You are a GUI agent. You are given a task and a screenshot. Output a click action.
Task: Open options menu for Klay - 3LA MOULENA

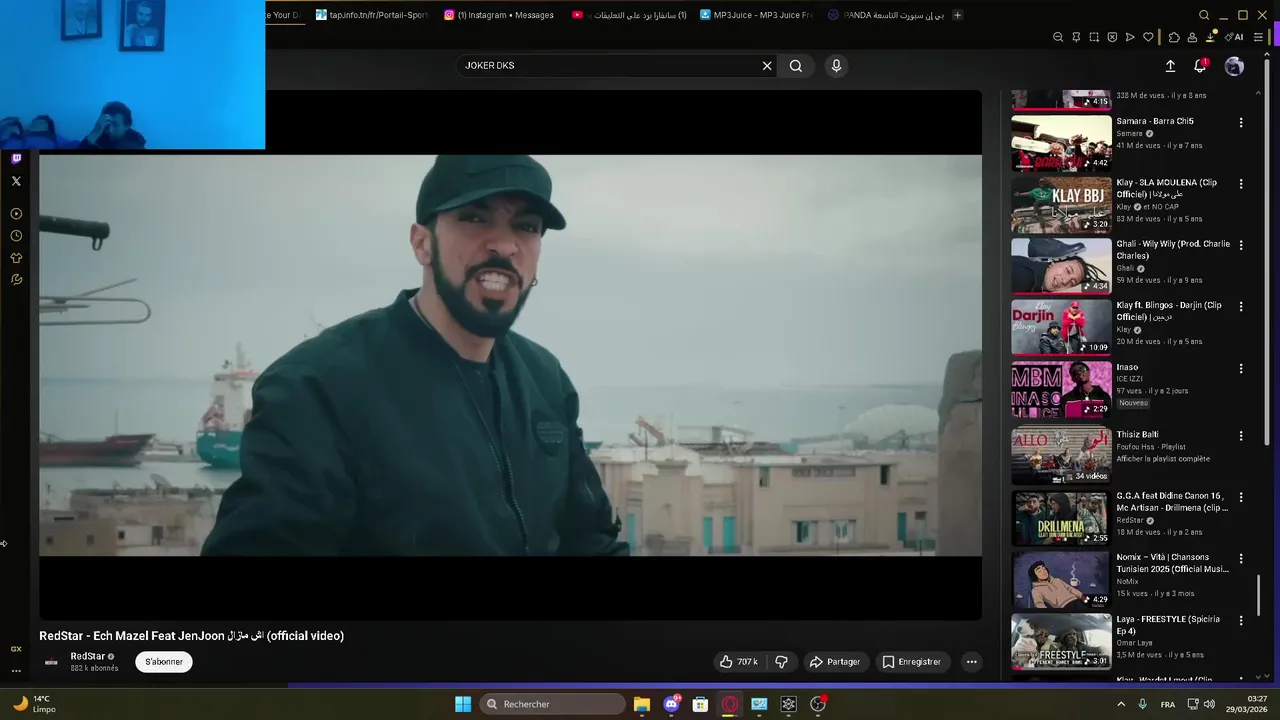tap(1241, 184)
